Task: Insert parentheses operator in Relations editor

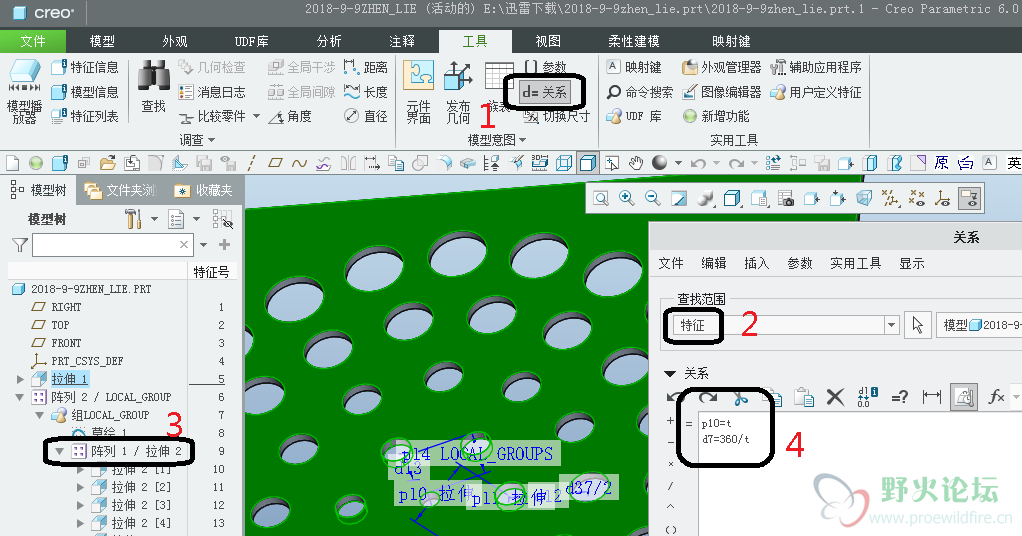Action: pos(671,529)
